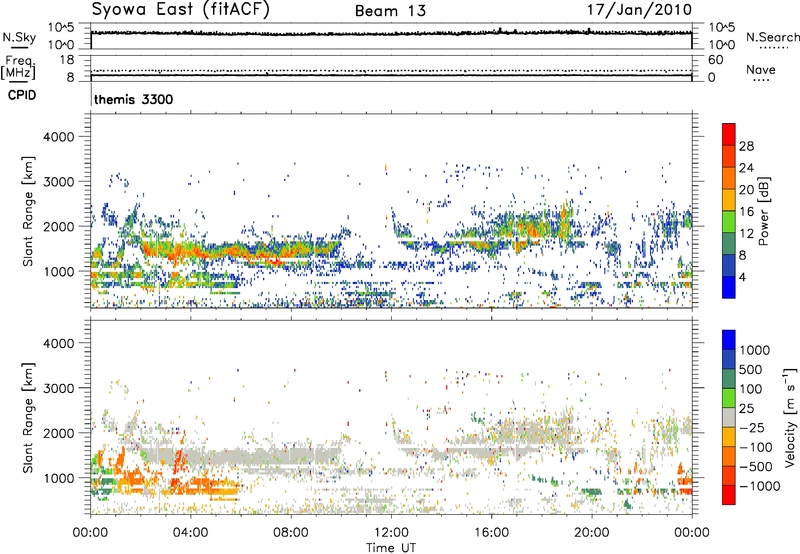Click the 'Velocity [m s-1]' colorbar title
The width and height of the screenshot is (800, 554).
(790, 417)
